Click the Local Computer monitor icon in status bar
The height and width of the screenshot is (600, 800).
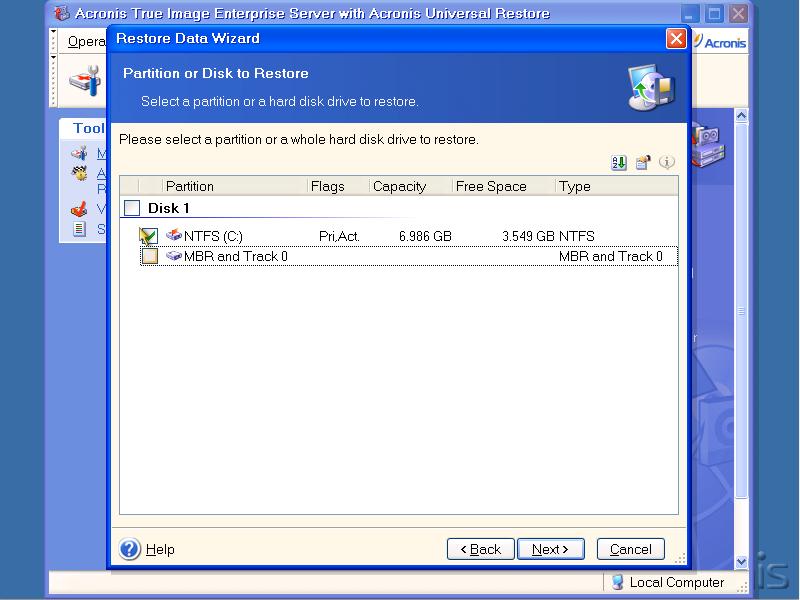(616, 582)
